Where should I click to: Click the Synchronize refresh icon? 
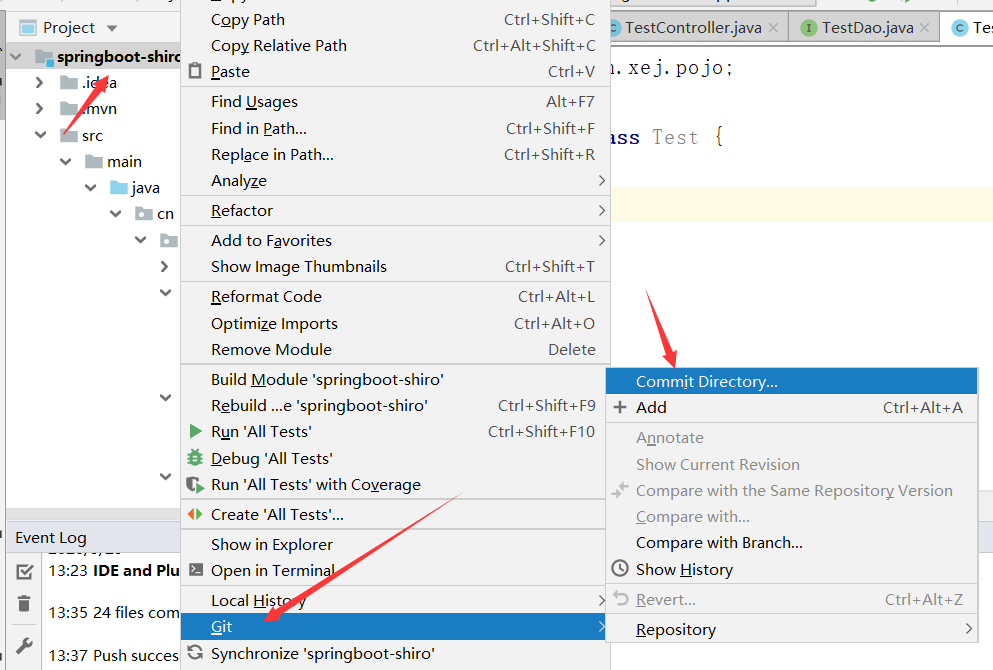pos(196,653)
